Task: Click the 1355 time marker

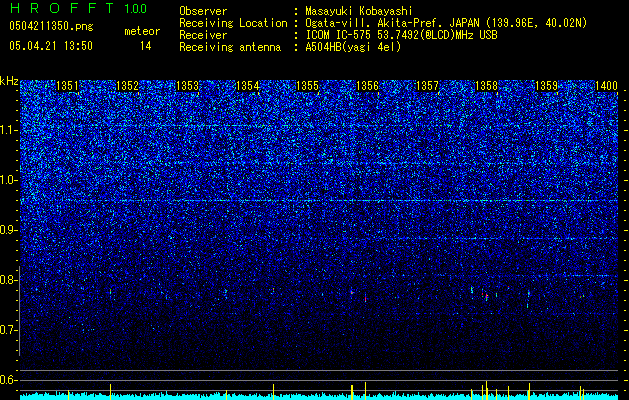Action: click(x=307, y=86)
